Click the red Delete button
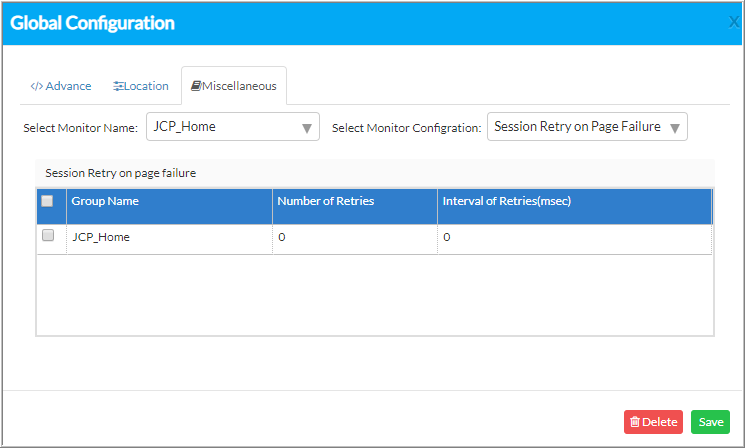This screenshot has width=745, height=448. [653, 422]
